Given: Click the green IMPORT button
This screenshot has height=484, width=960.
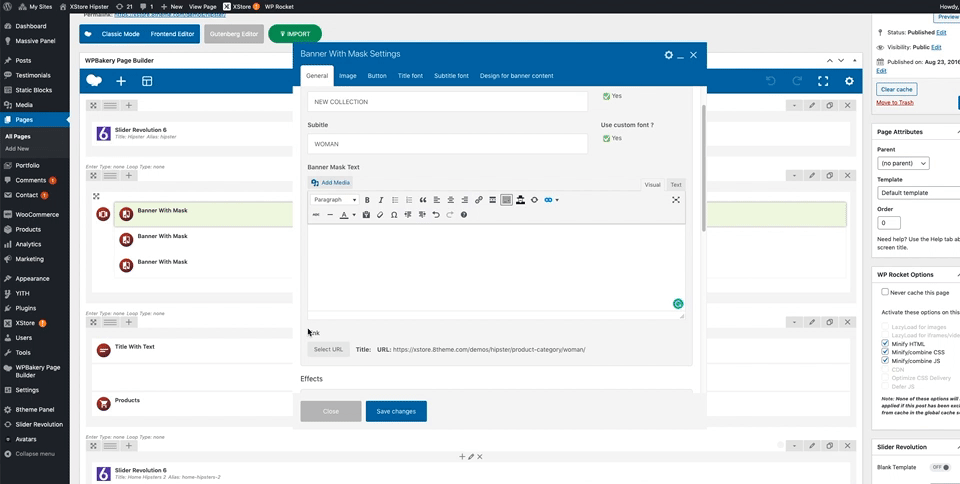Looking at the screenshot, I should coord(295,34).
